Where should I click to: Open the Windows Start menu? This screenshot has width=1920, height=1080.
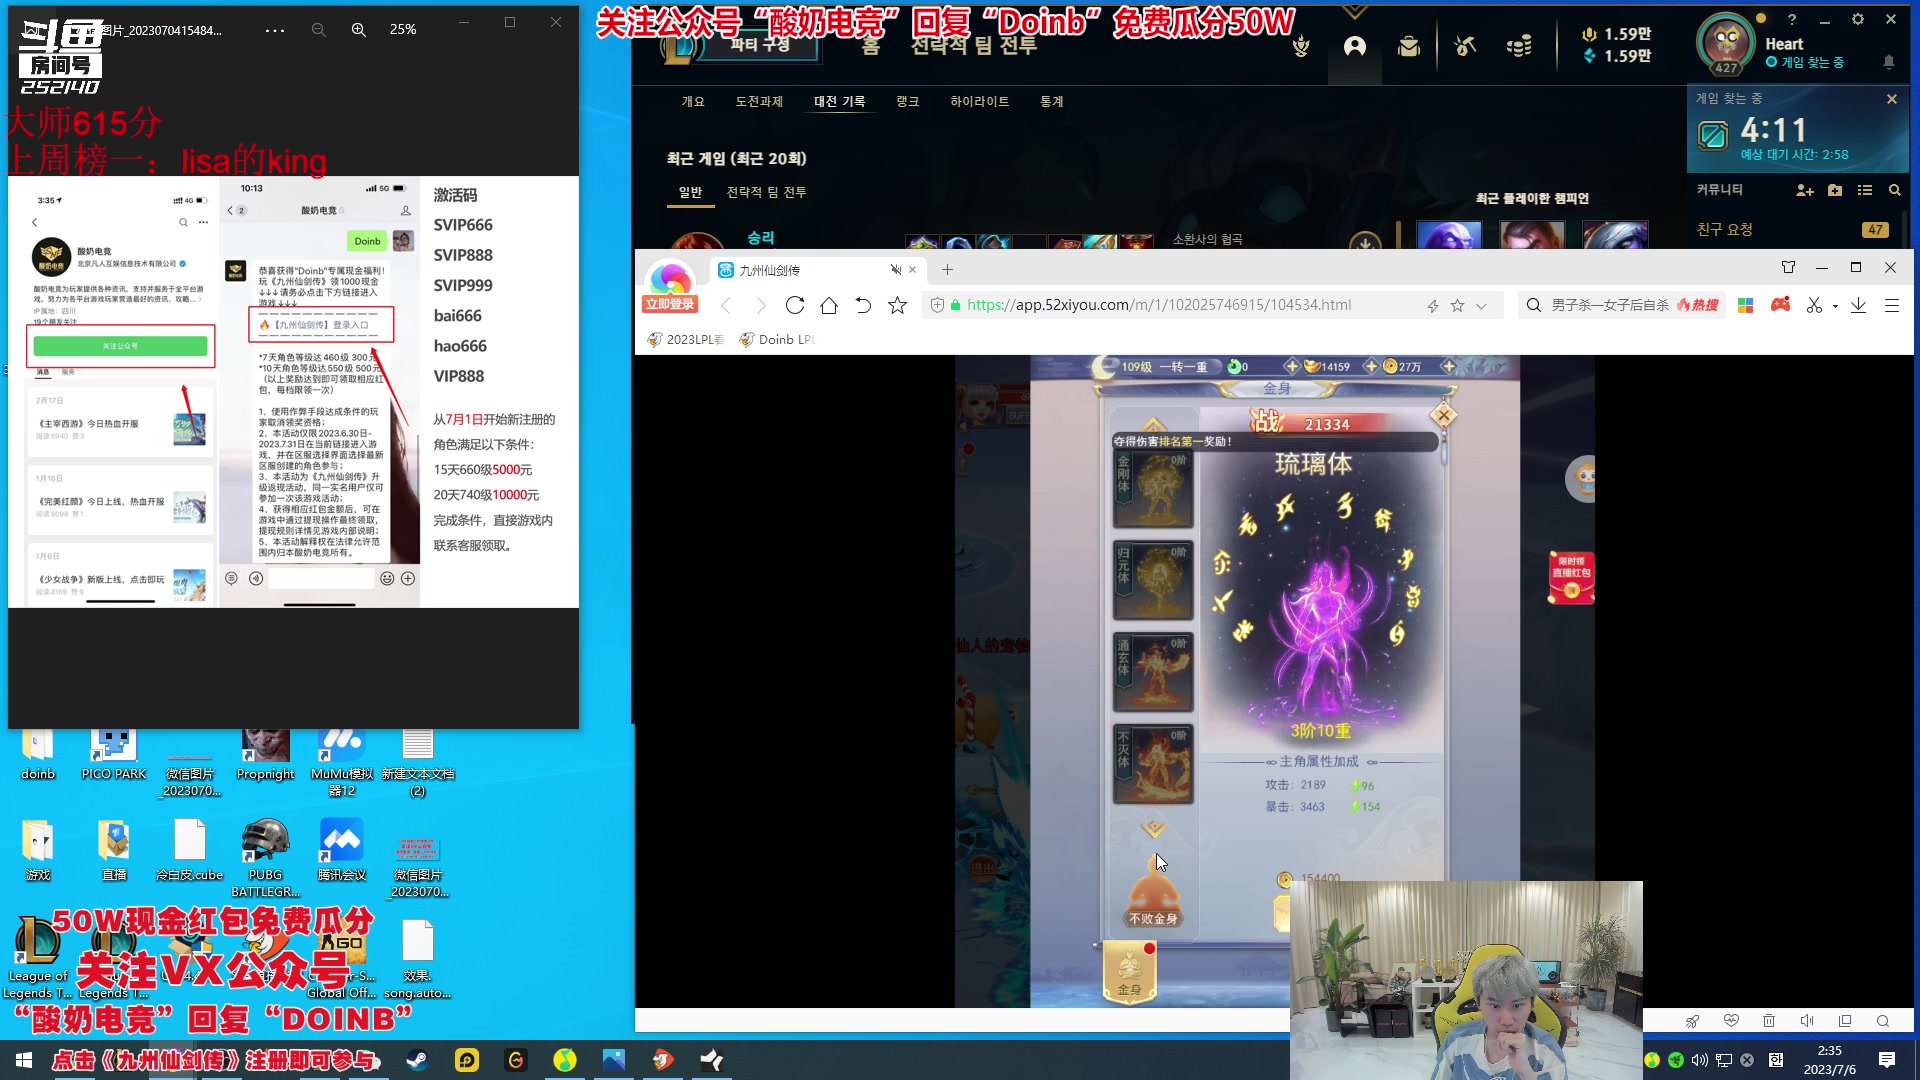click(x=24, y=1060)
